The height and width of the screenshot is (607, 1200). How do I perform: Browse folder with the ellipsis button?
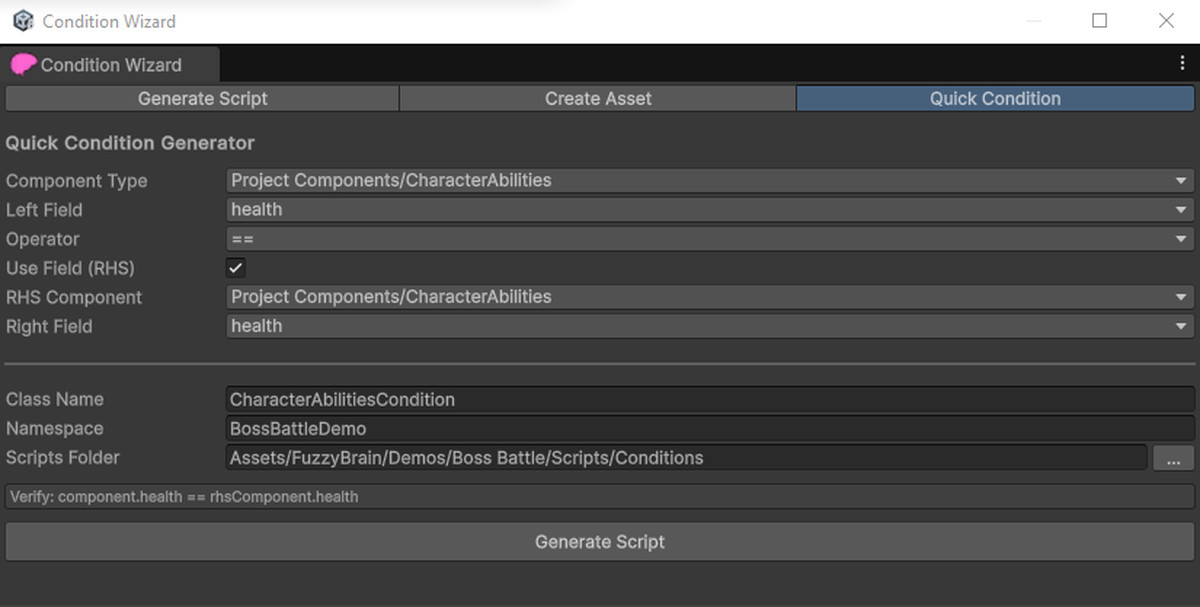pyautogui.click(x=1174, y=458)
